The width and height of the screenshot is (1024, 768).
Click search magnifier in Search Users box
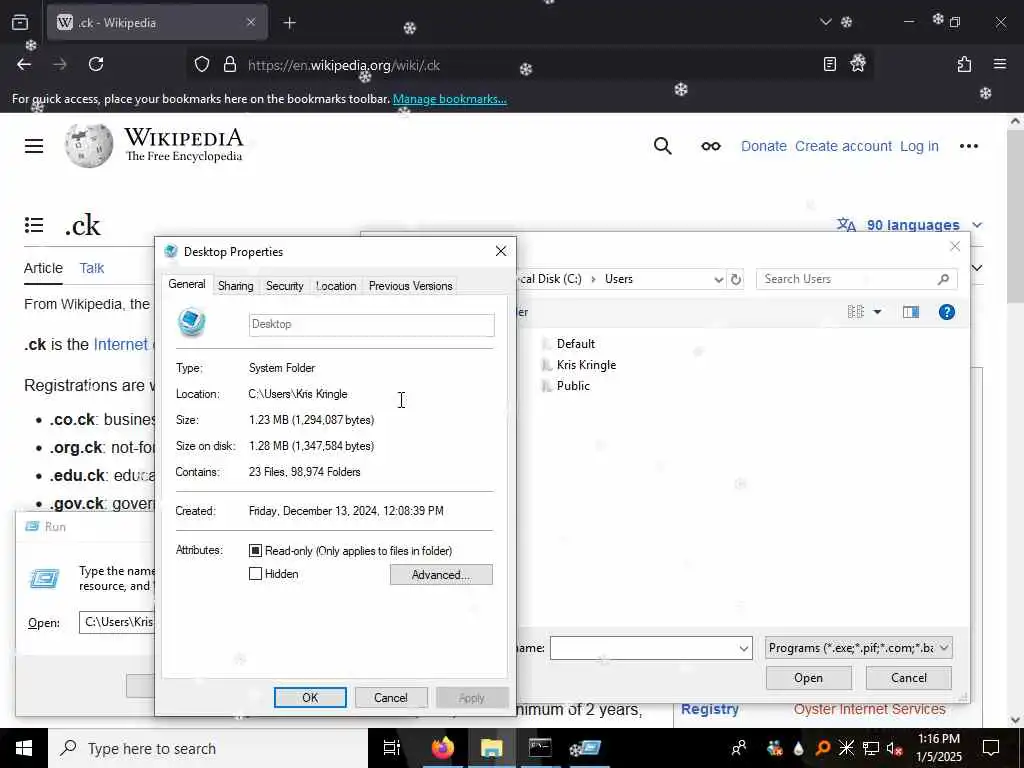click(x=943, y=280)
